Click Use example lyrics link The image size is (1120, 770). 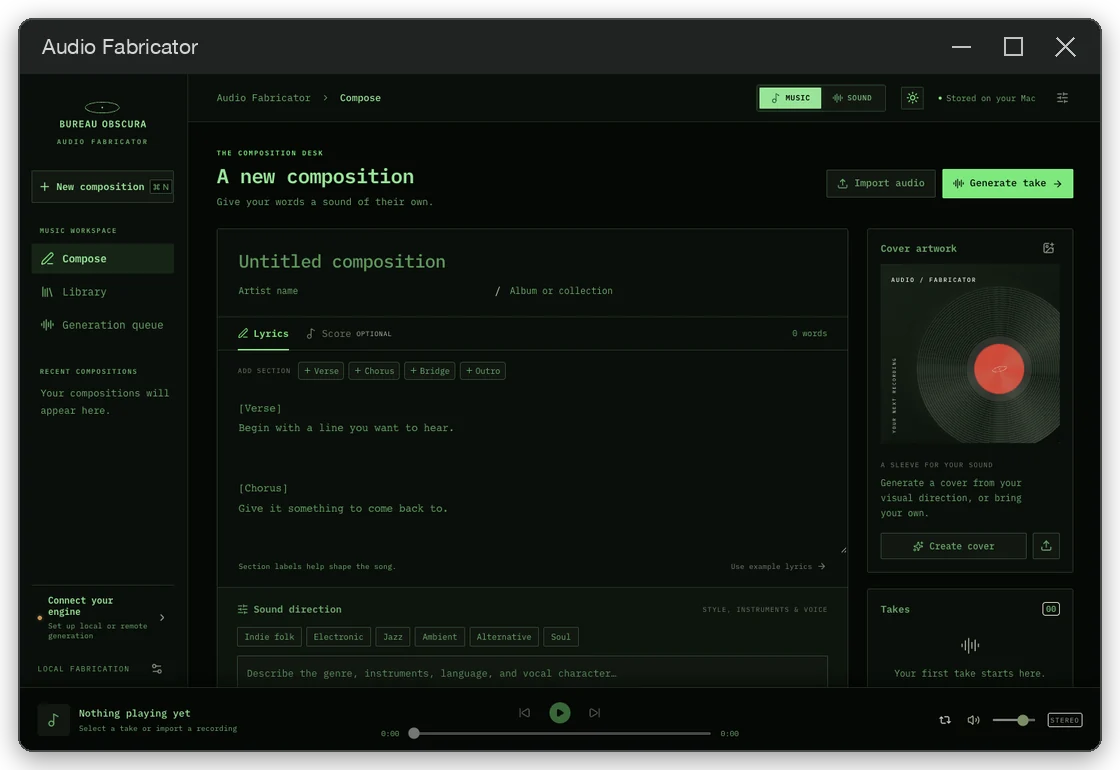(777, 566)
